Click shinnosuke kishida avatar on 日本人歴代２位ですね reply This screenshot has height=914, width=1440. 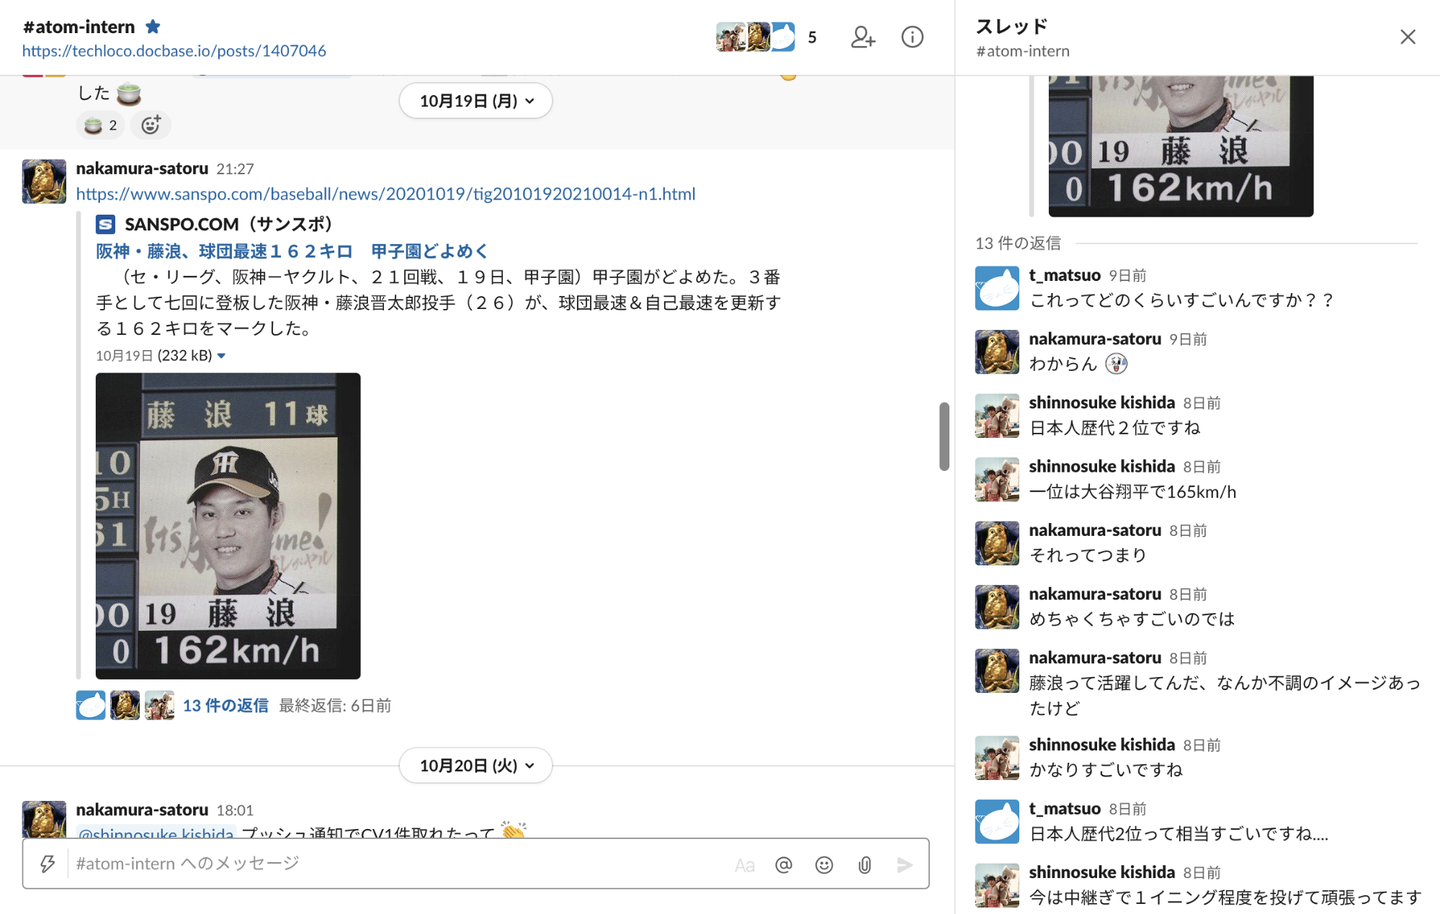(997, 416)
